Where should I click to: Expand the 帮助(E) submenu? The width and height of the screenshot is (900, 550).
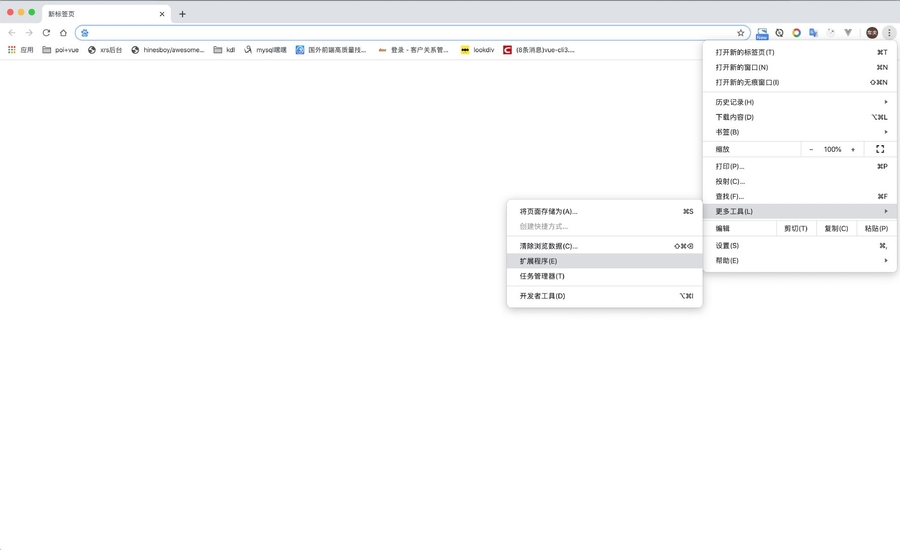(x=800, y=260)
